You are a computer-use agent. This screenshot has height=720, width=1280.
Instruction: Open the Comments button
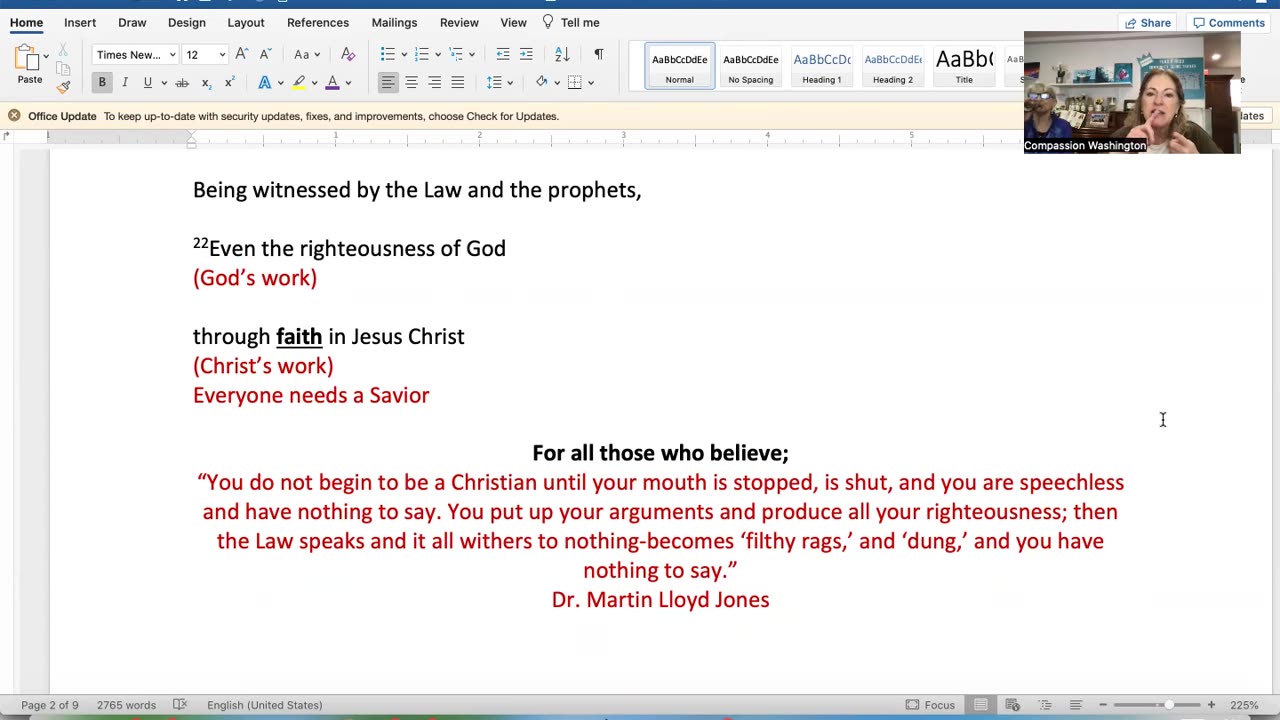[1229, 23]
